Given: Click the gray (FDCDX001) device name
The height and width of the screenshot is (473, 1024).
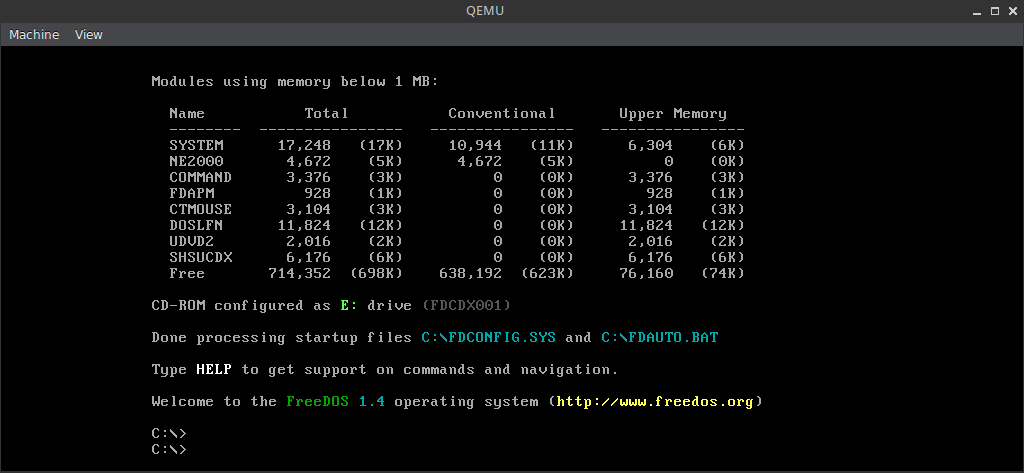Looking at the screenshot, I should pos(466,306).
